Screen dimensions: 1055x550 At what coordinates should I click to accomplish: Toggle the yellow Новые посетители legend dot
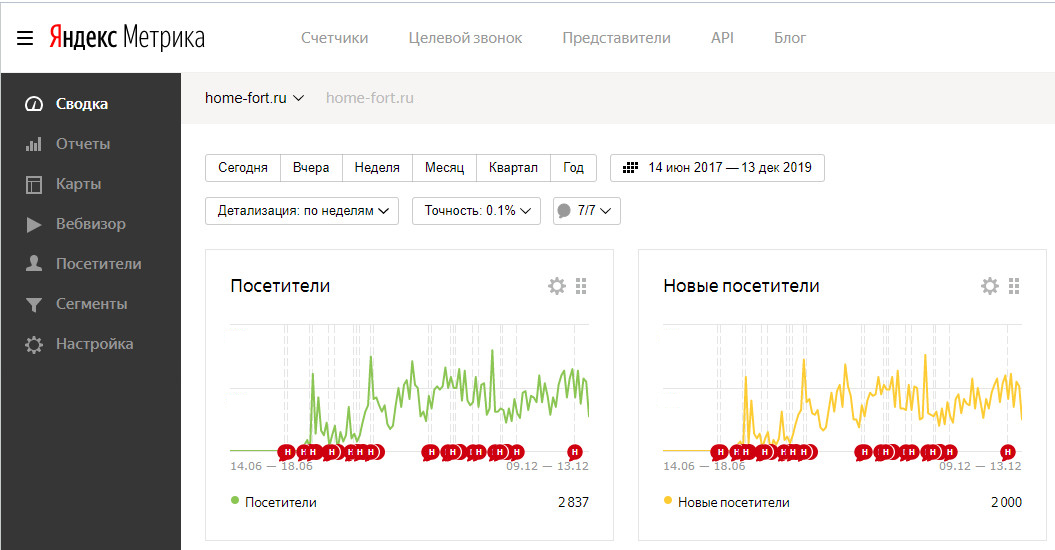click(x=667, y=500)
